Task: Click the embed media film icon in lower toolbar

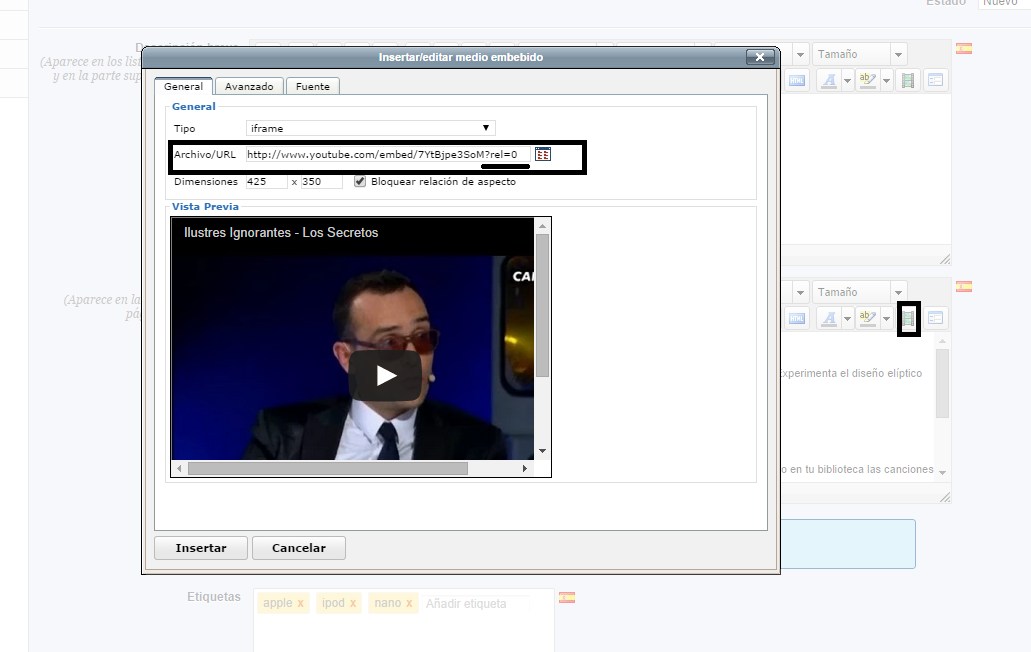Action: tap(908, 318)
